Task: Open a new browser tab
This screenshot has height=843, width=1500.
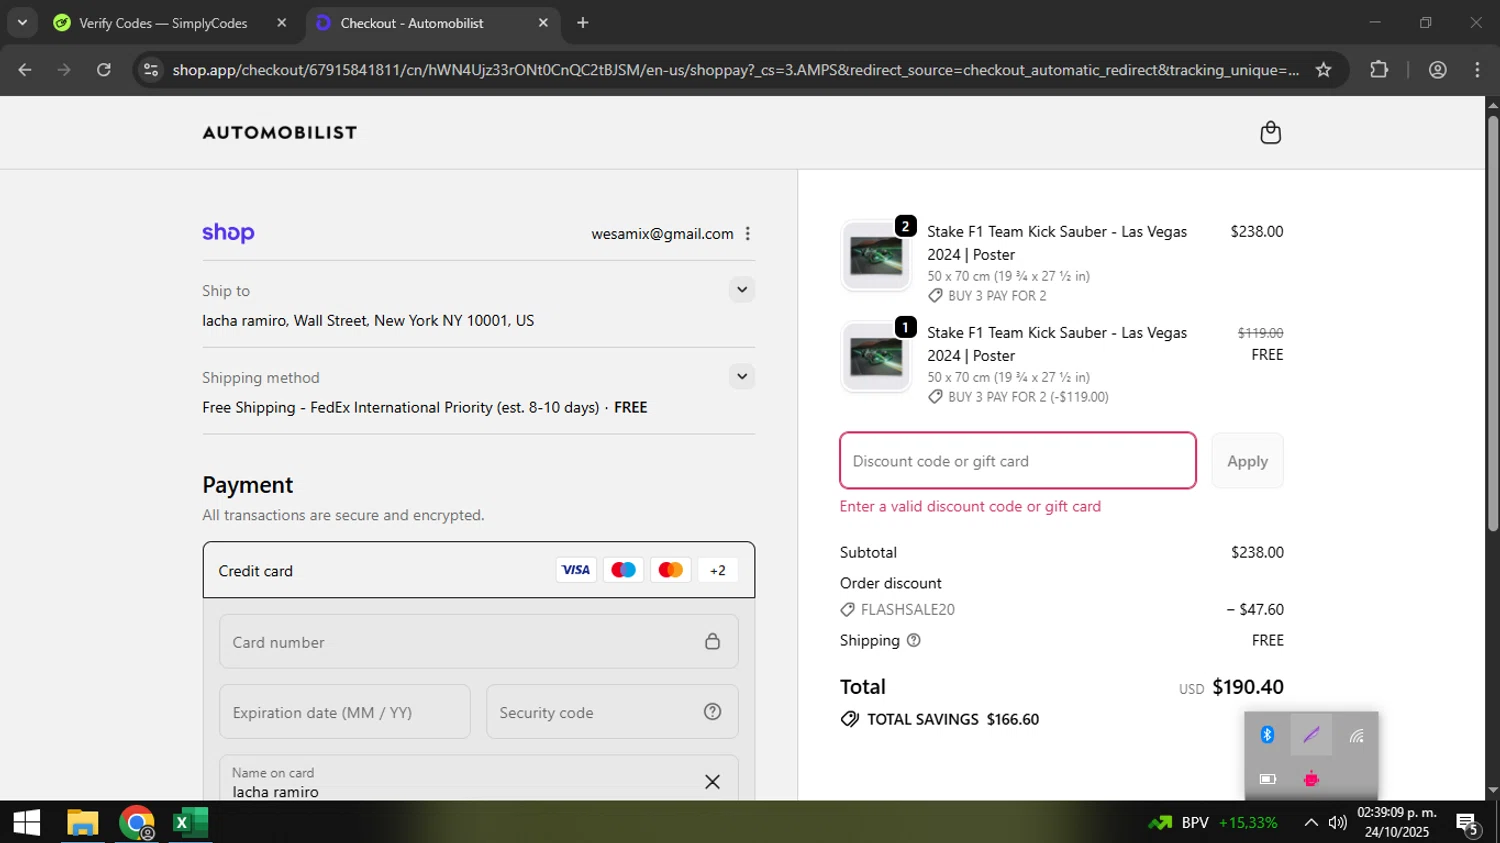Action: 583,22
